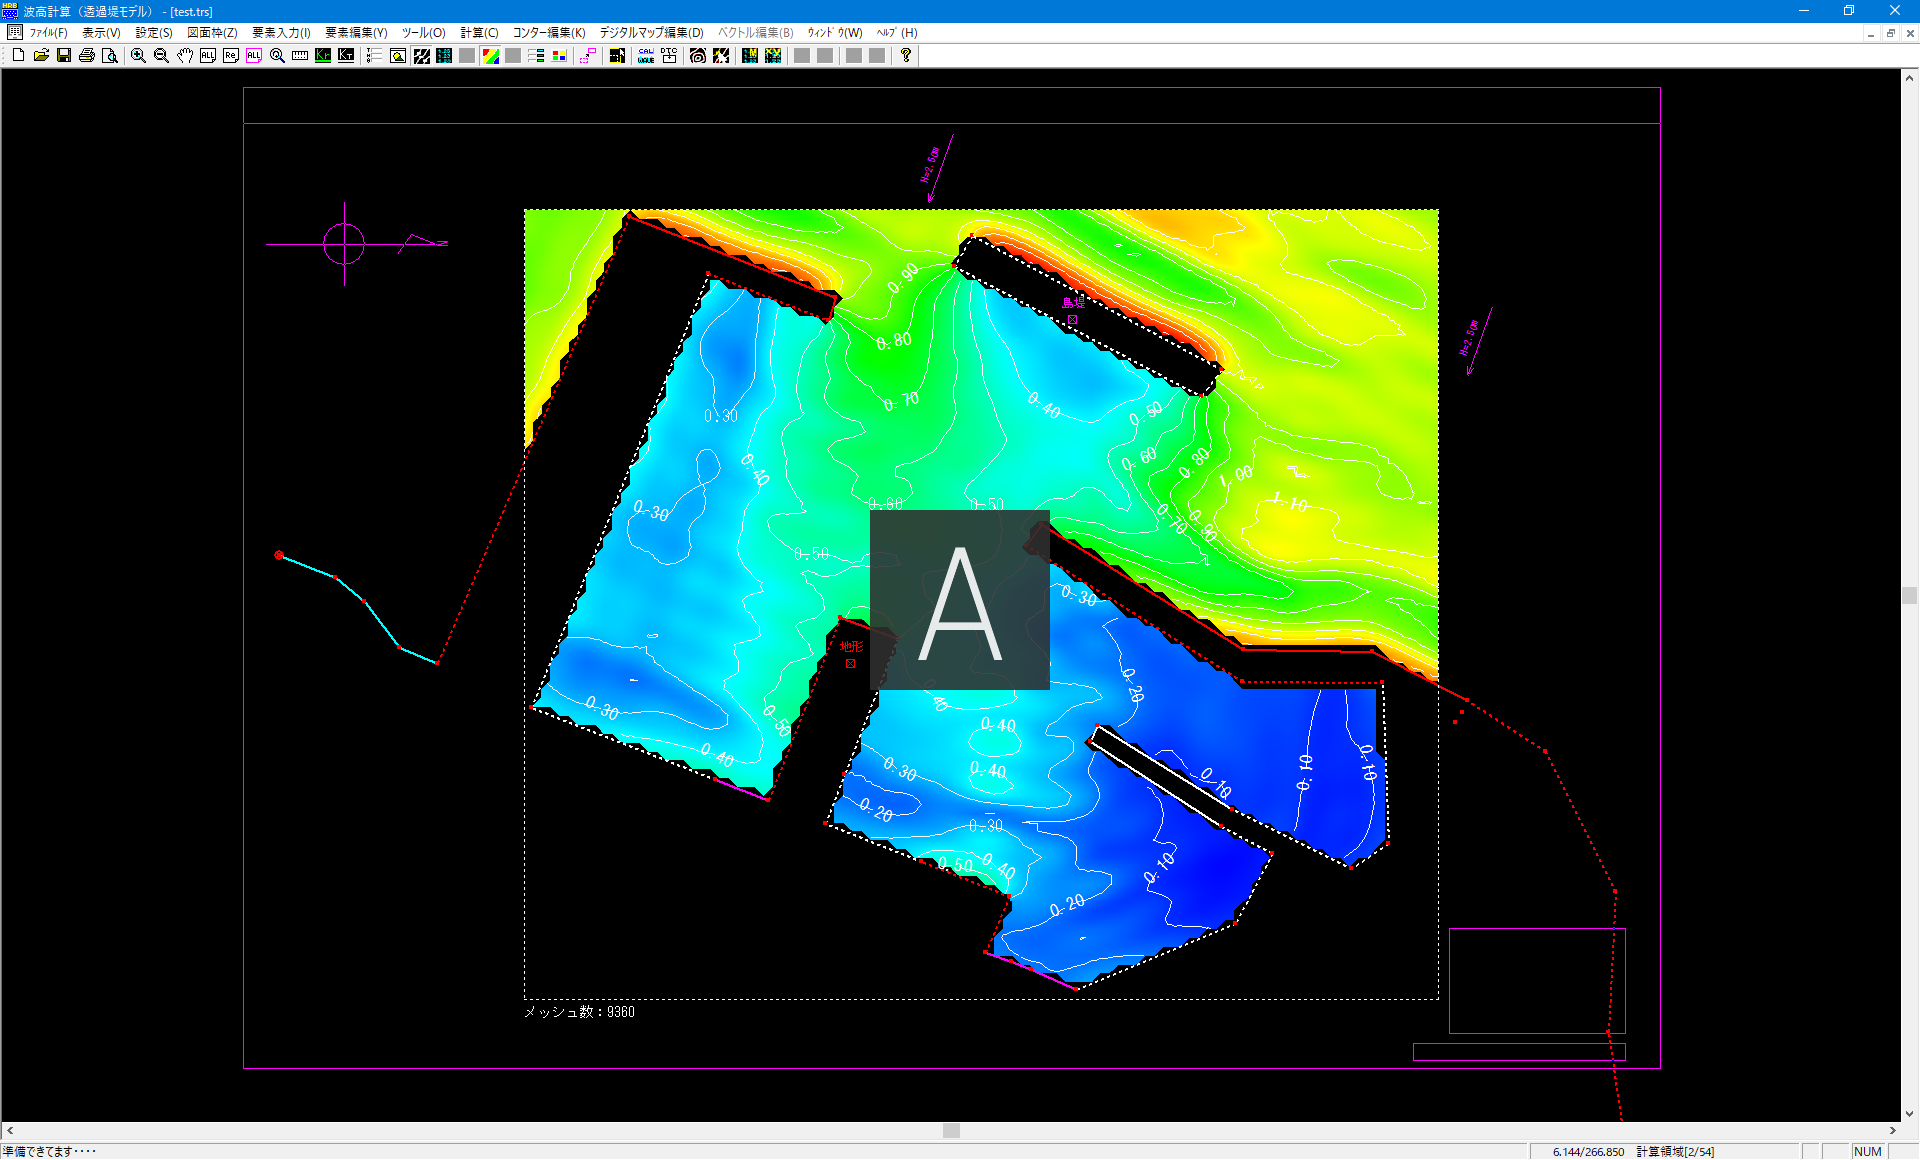
Task: Open the 図面枠(Z) menu
Action: tap(212, 33)
